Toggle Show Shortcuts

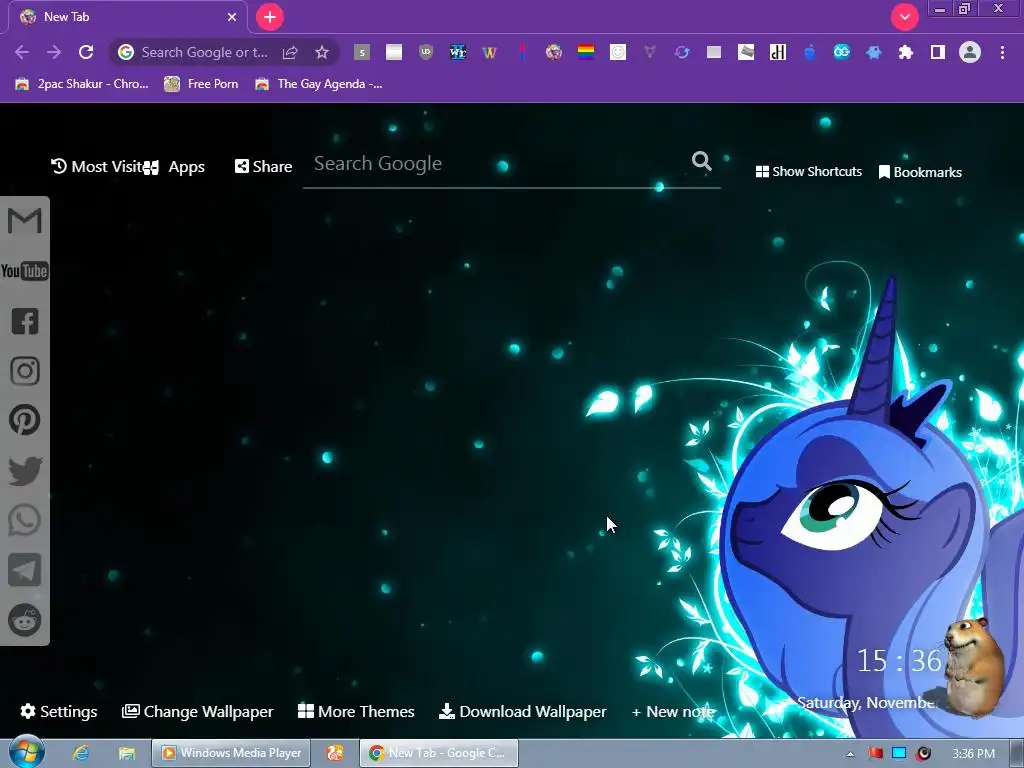(x=808, y=172)
